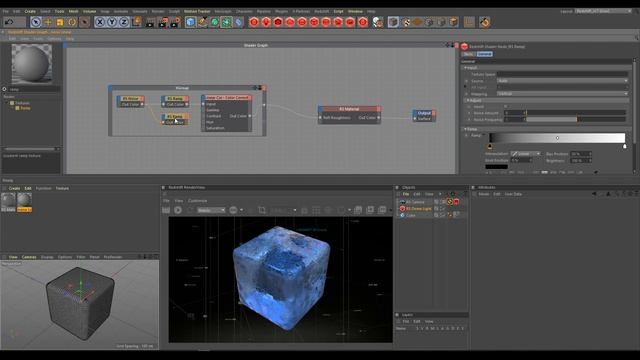
Task: Click the Noise Frequency slider
Action: coord(576,119)
